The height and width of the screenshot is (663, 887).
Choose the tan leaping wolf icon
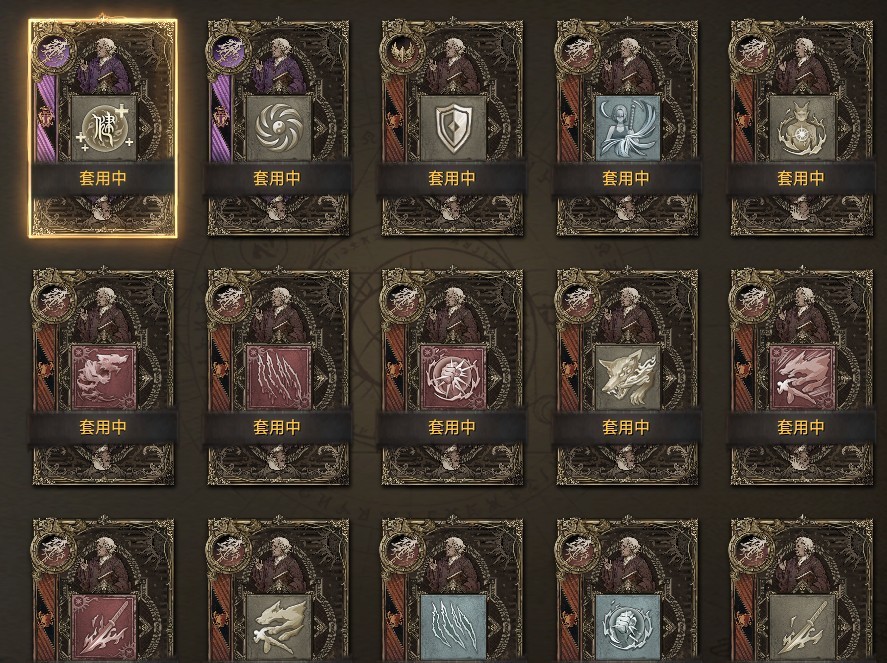(x=279, y=627)
